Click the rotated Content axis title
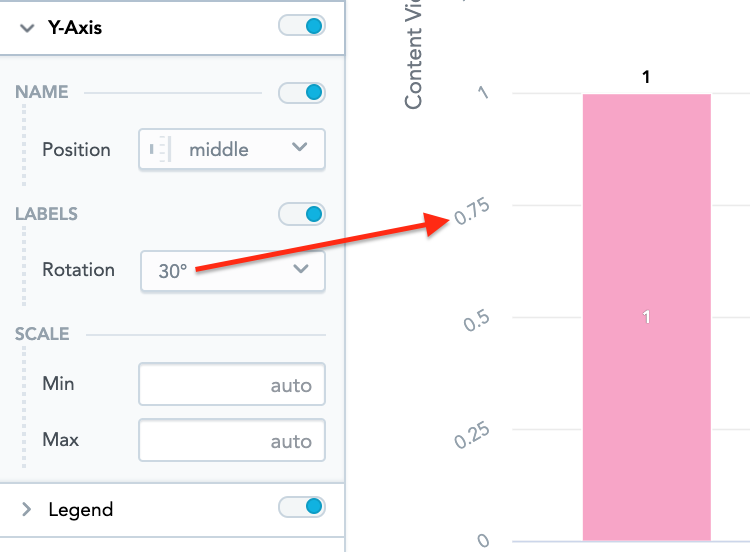 [x=414, y=62]
